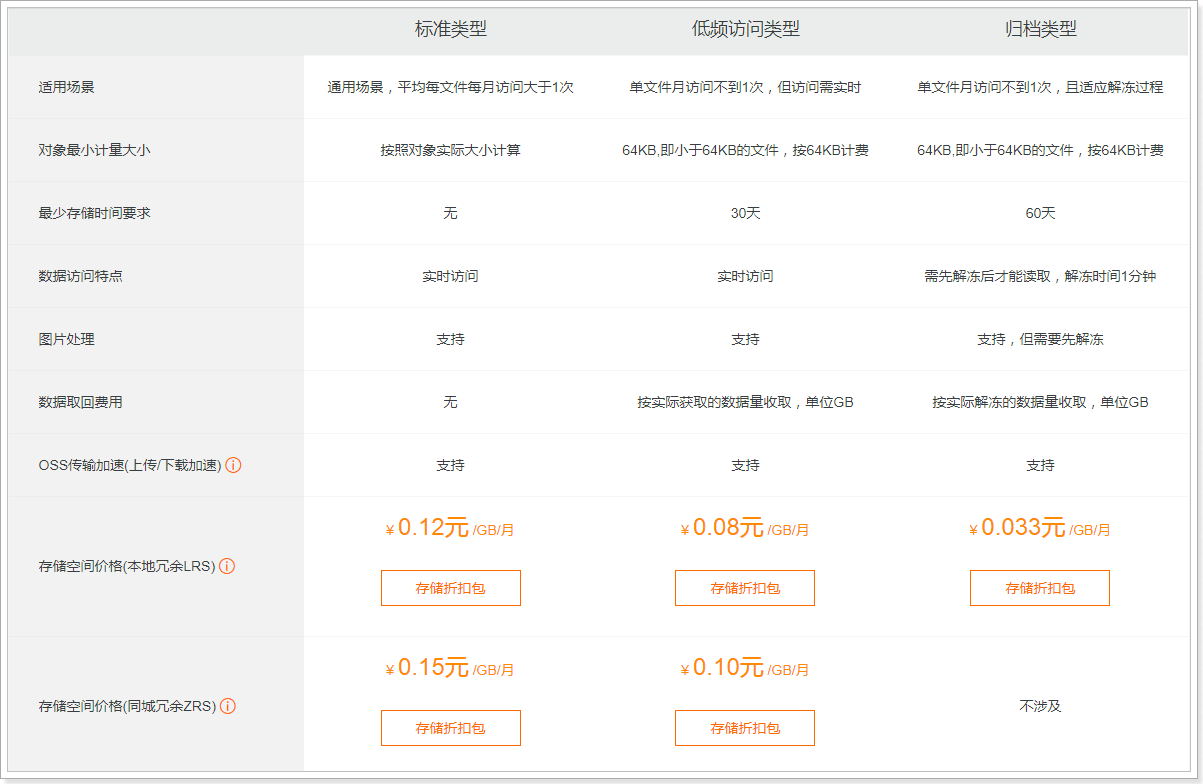Click the 不涉及 cell in archive column
This screenshot has width=1203, height=784.
coord(1040,706)
